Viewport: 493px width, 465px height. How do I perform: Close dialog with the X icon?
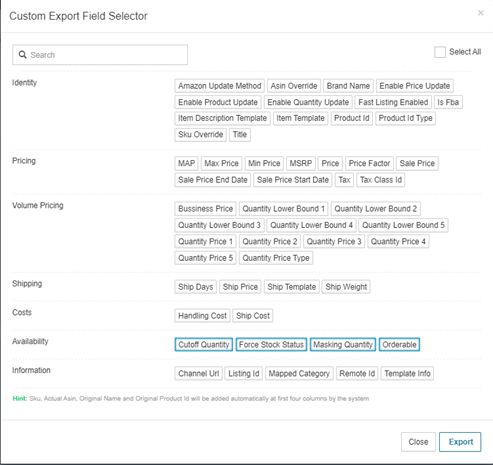pos(480,13)
